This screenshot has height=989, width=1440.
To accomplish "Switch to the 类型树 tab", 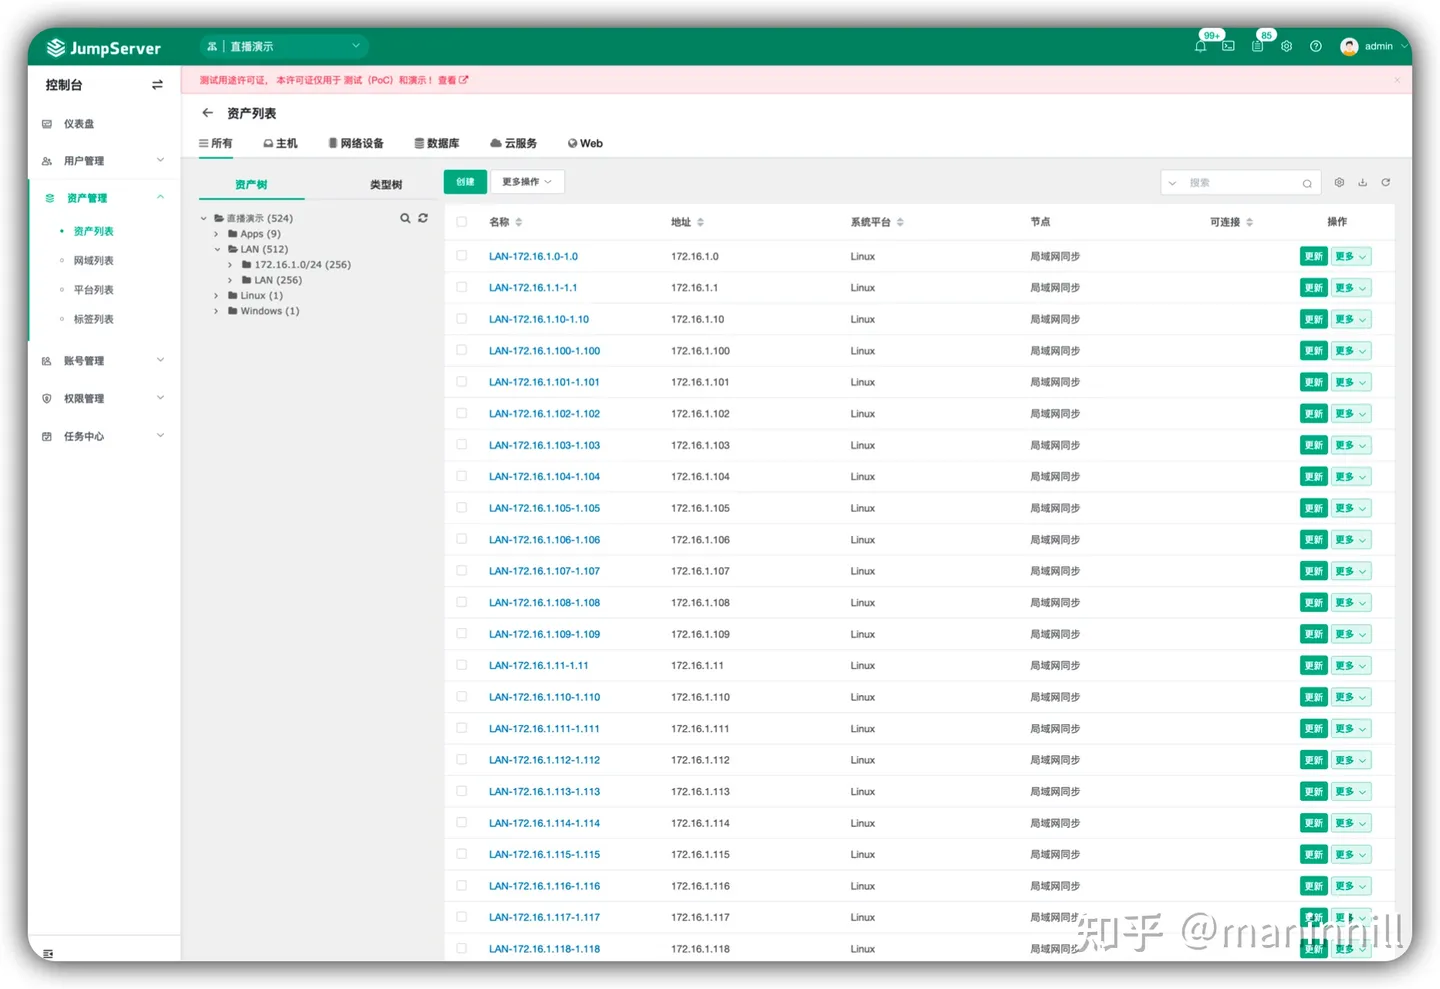I will click(x=386, y=185).
